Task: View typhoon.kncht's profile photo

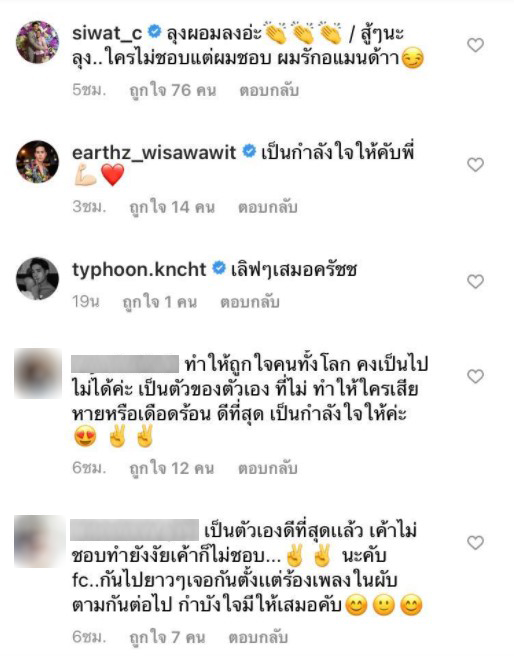Action: coord(37,278)
